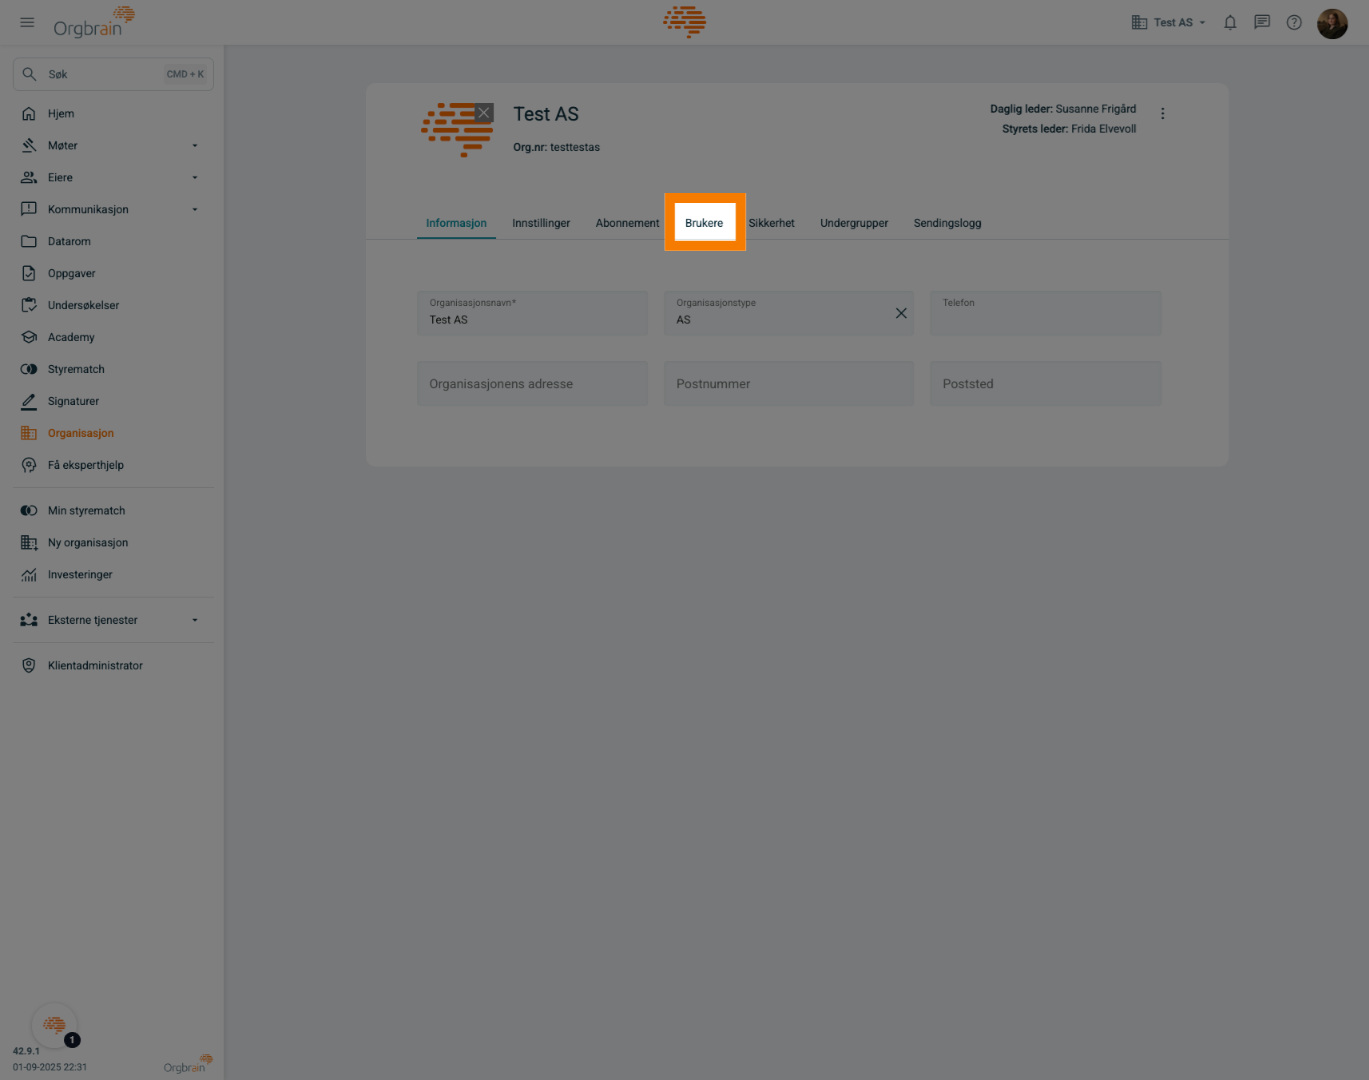Click the Poststed input field
Viewport: 1369px width, 1080px height.
[1045, 384]
